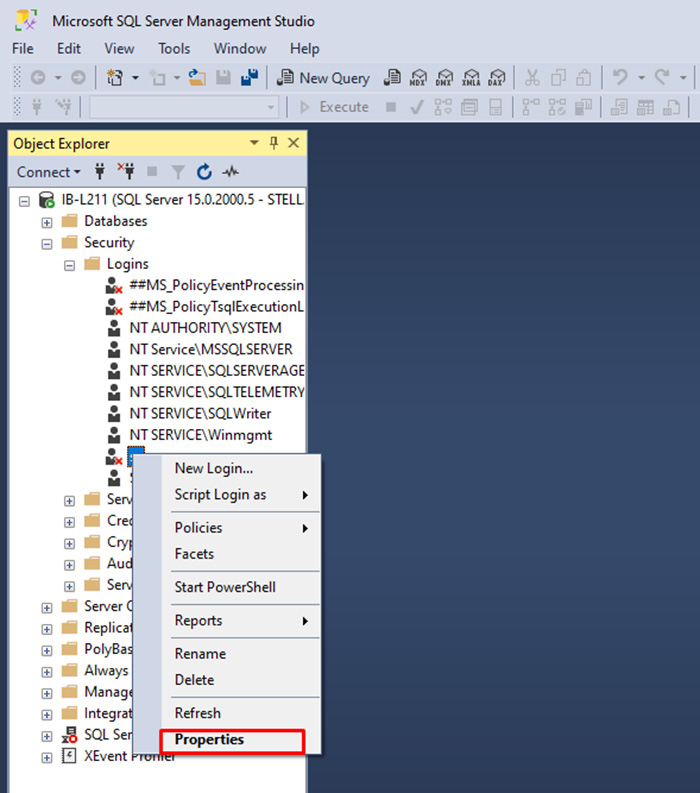The image size is (700, 793).
Task: Open the Tools menu
Action: (174, 49)
